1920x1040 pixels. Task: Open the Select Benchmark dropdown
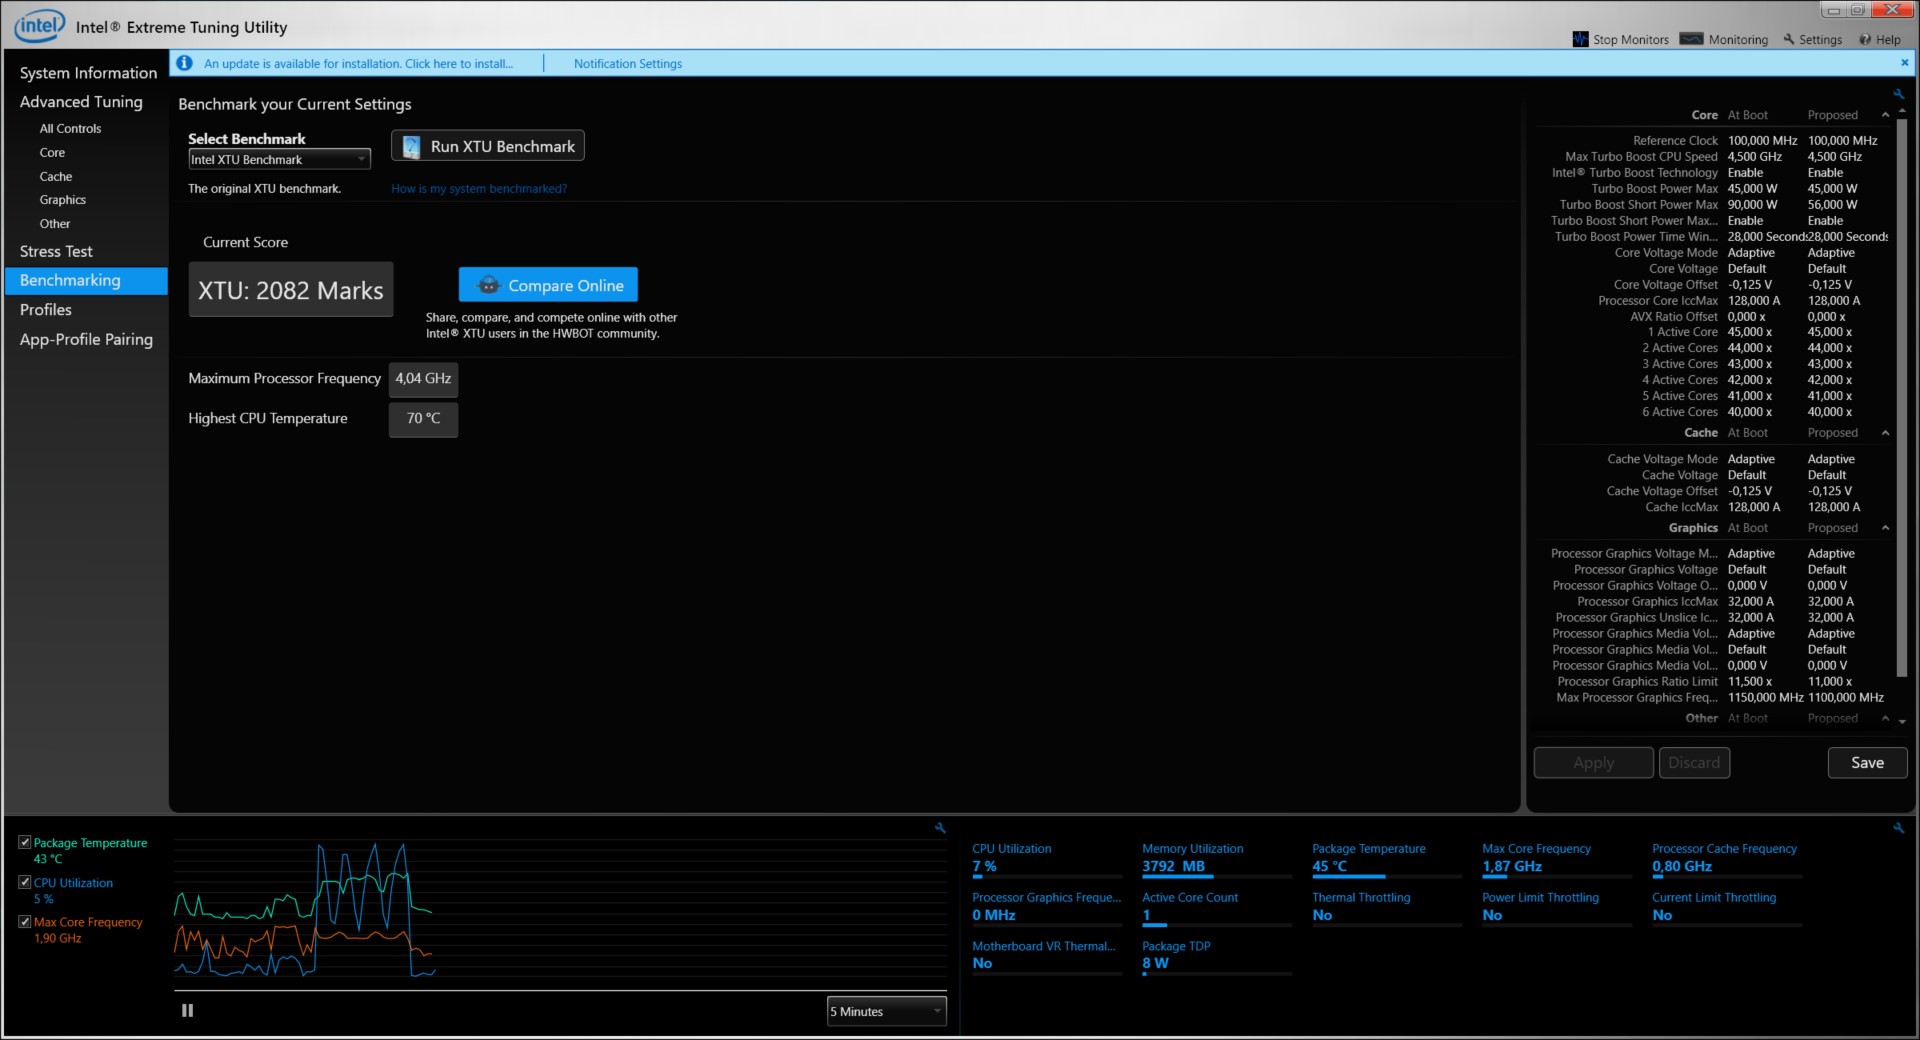point(279,159)
